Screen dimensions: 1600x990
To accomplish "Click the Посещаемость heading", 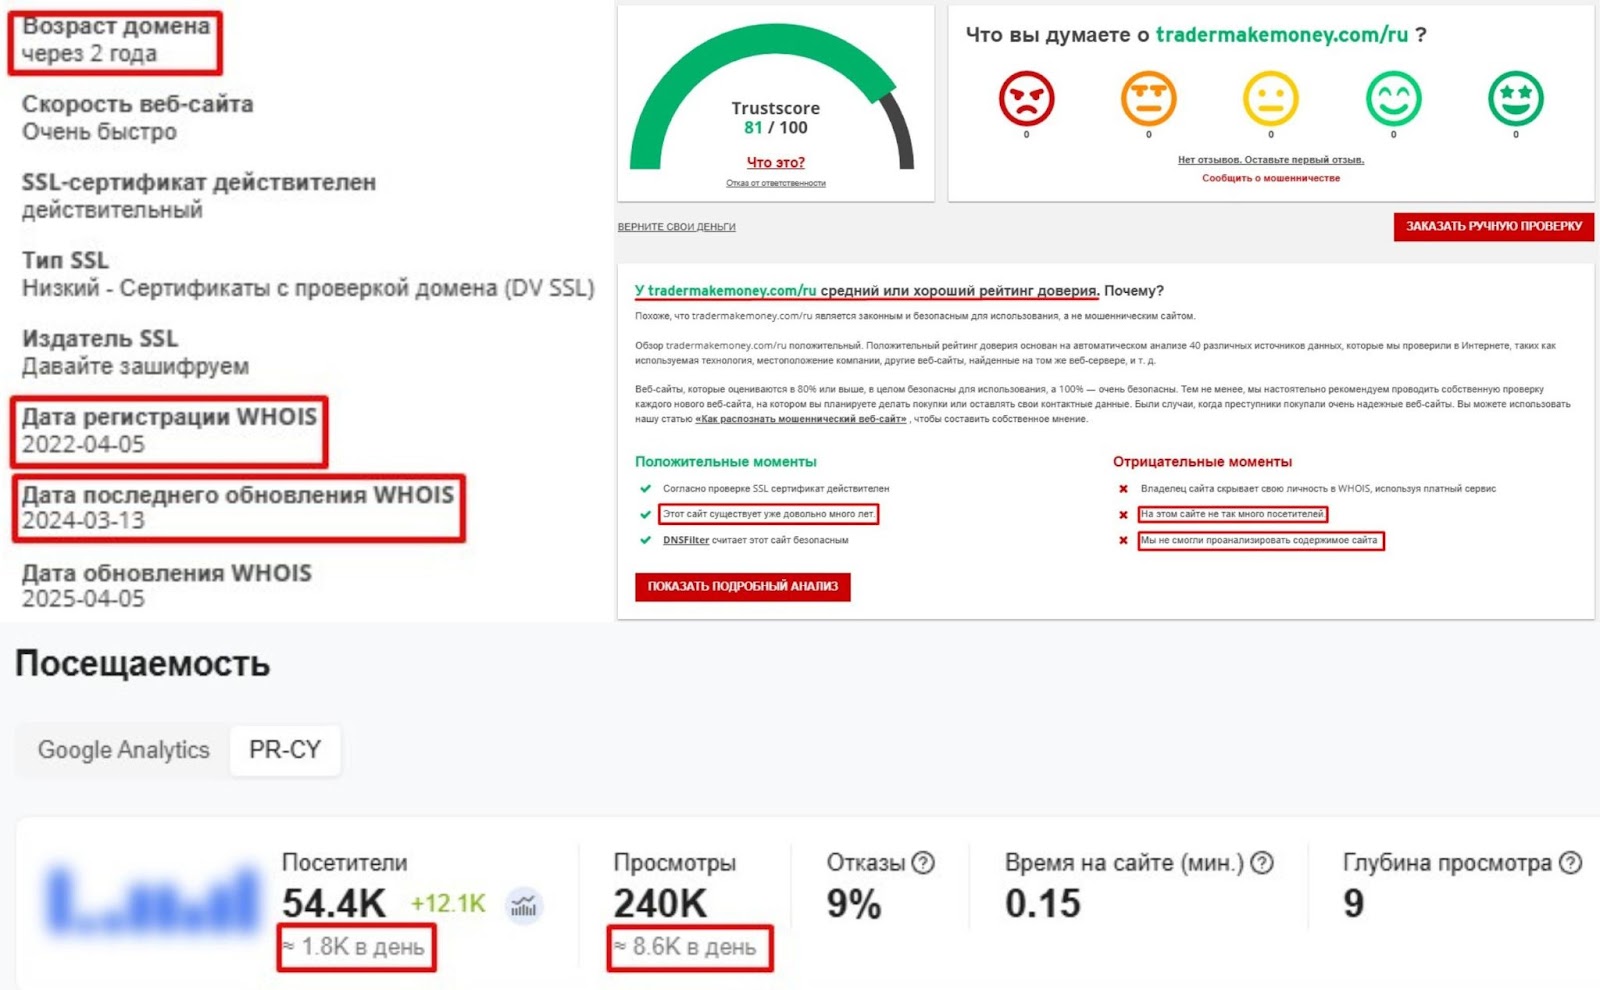I will pos(143,664).
